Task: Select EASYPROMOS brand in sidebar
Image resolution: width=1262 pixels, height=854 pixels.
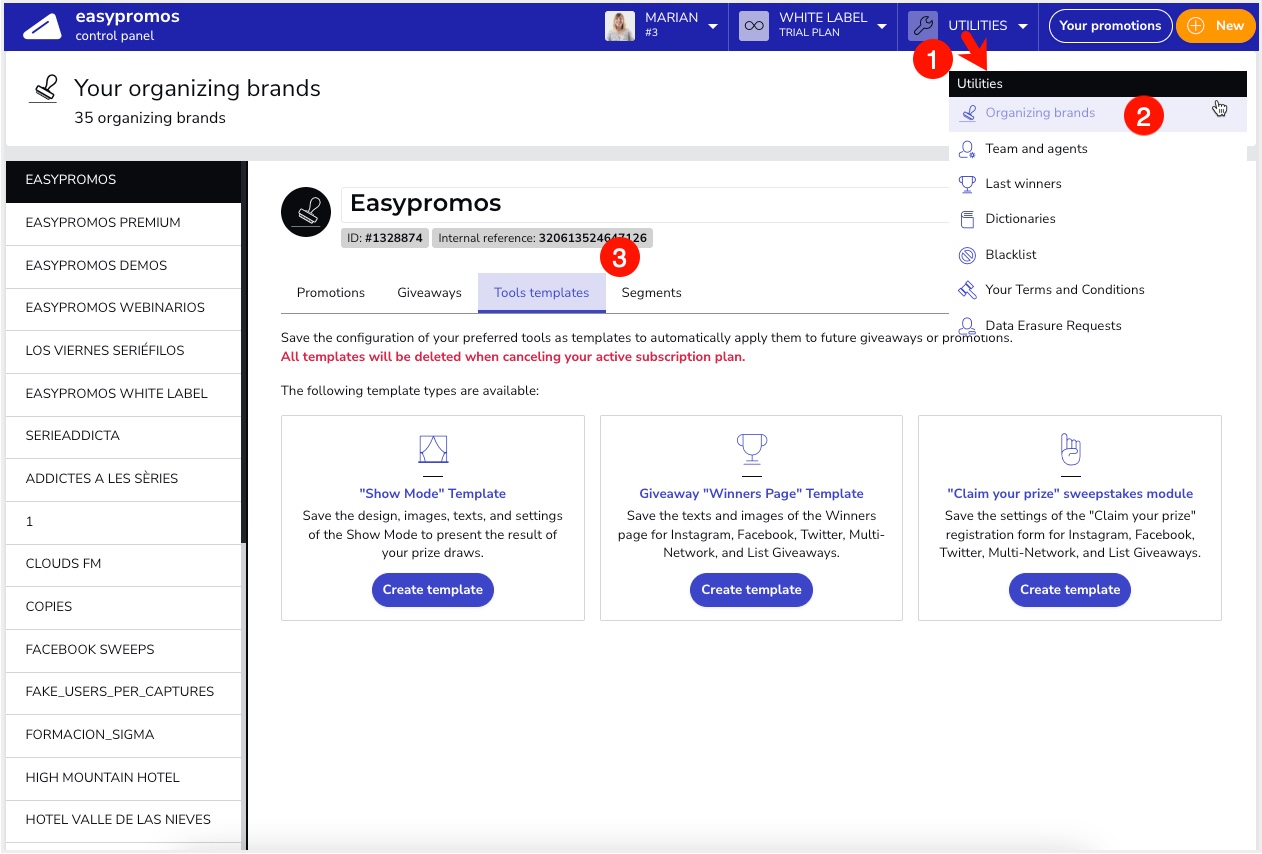Action: (123, 181)
